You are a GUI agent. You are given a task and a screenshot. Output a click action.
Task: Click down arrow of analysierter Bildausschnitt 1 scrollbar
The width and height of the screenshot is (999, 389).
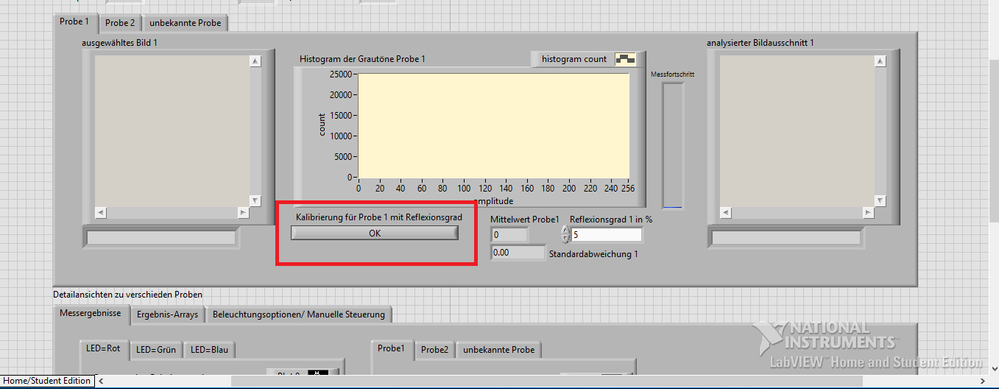(880, 200)
